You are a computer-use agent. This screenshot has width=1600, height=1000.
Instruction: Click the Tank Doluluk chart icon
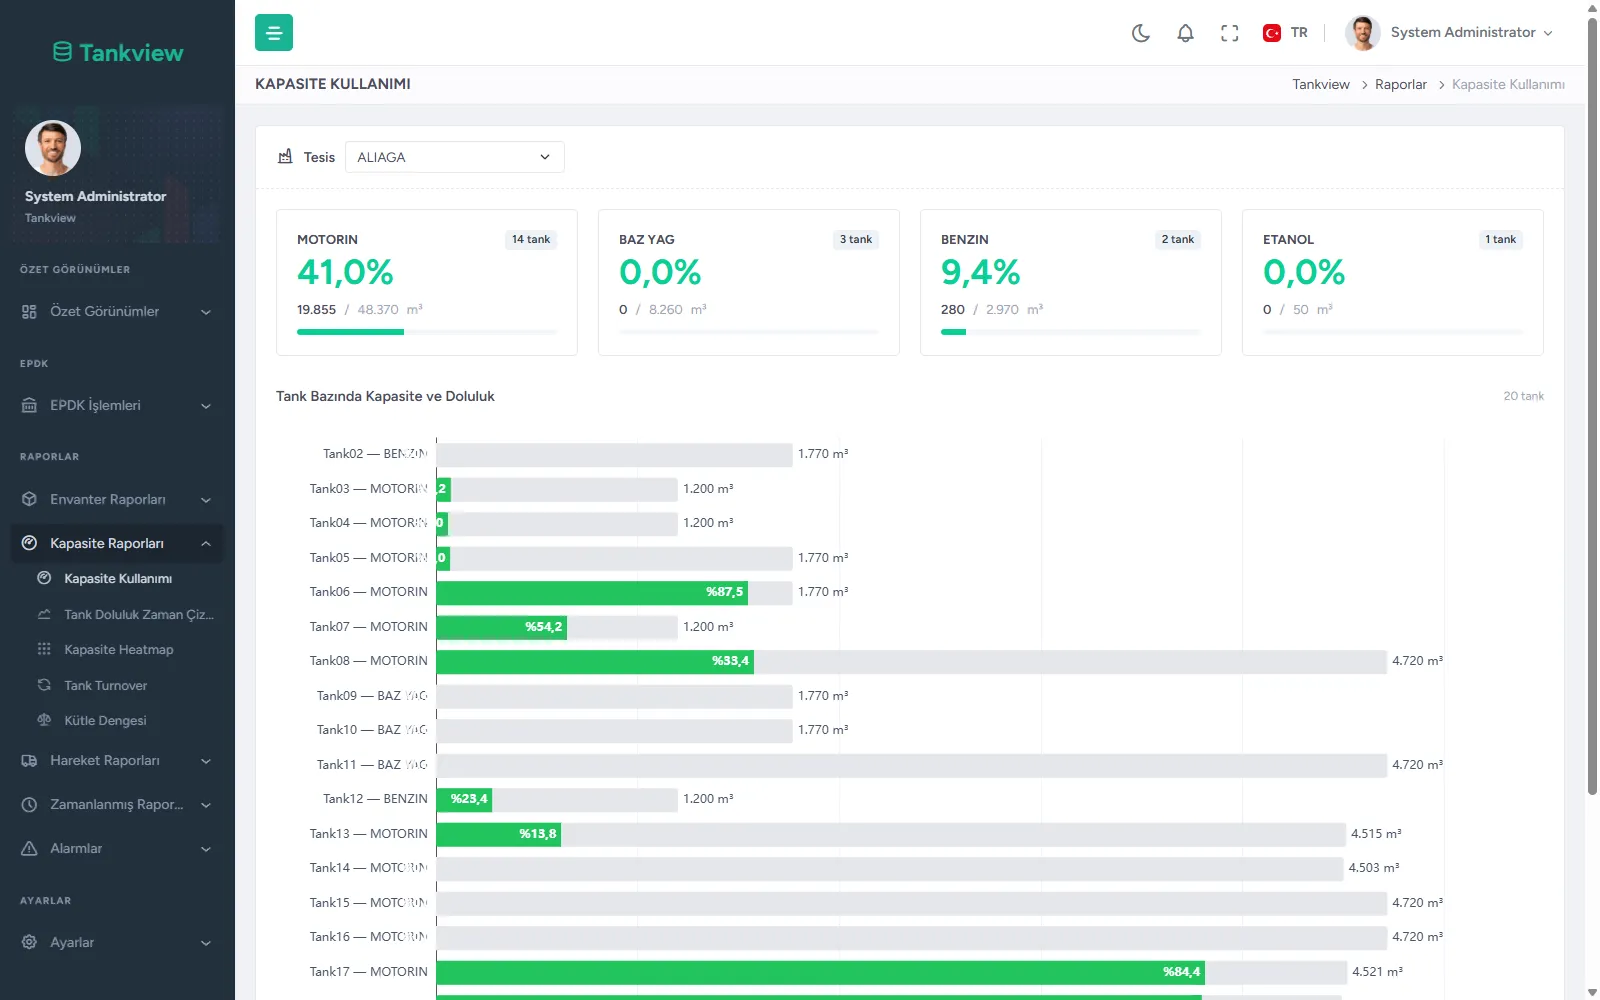[x=44, y=615]
